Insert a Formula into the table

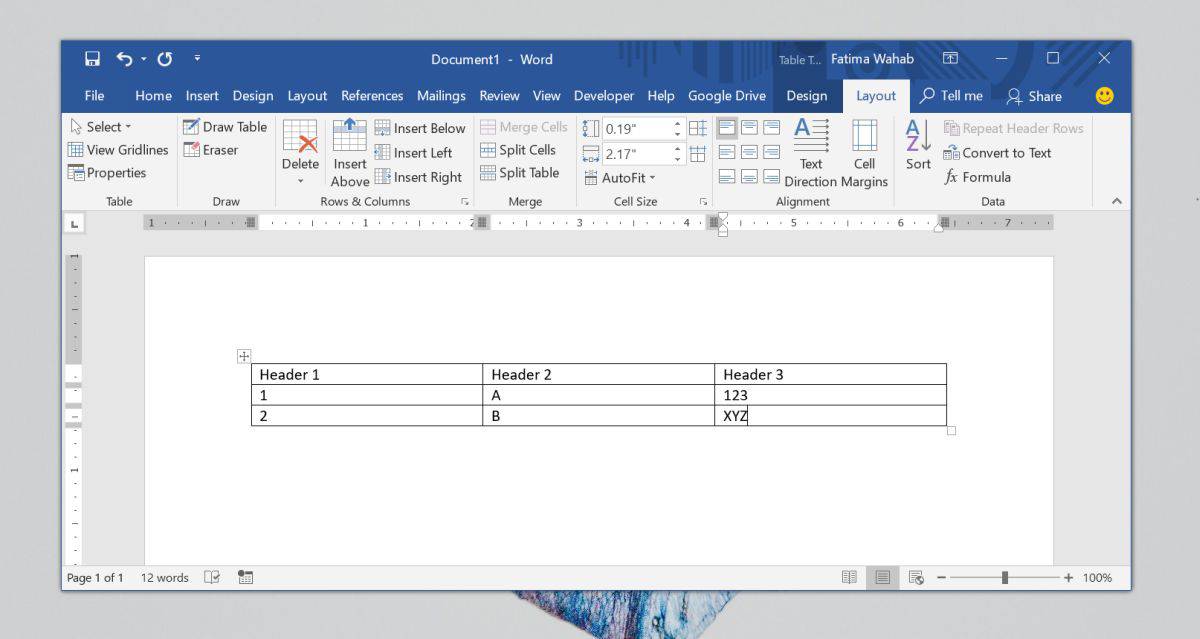tap(978, 175)
